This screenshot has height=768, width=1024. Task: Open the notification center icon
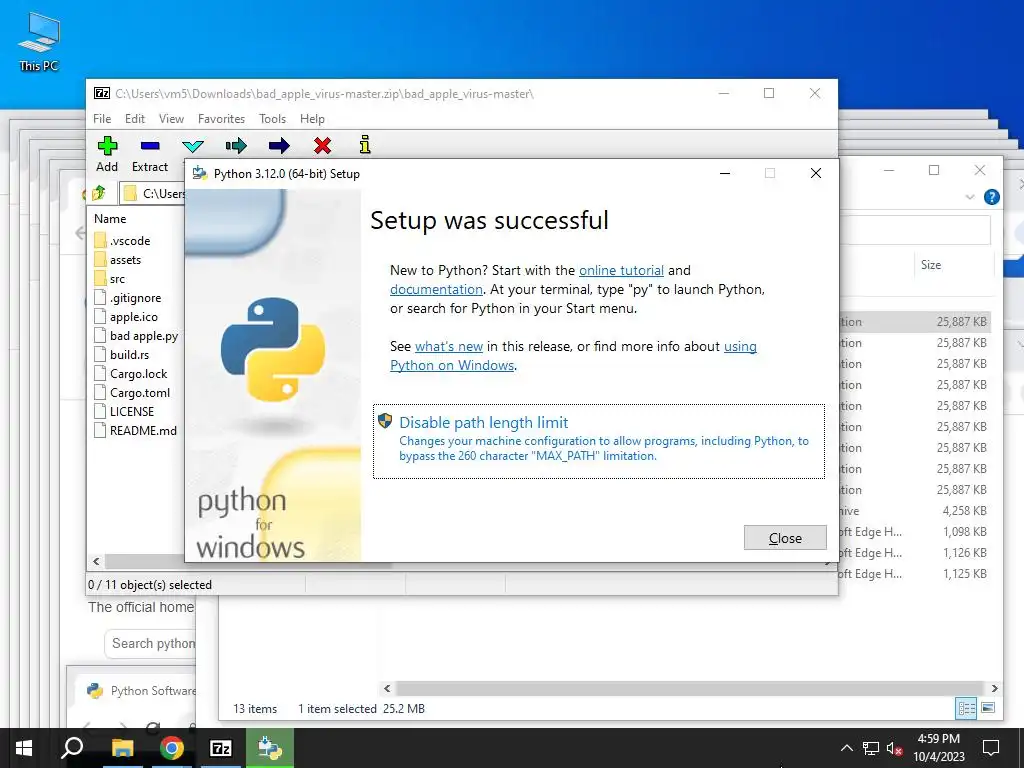tap(991, 748)
